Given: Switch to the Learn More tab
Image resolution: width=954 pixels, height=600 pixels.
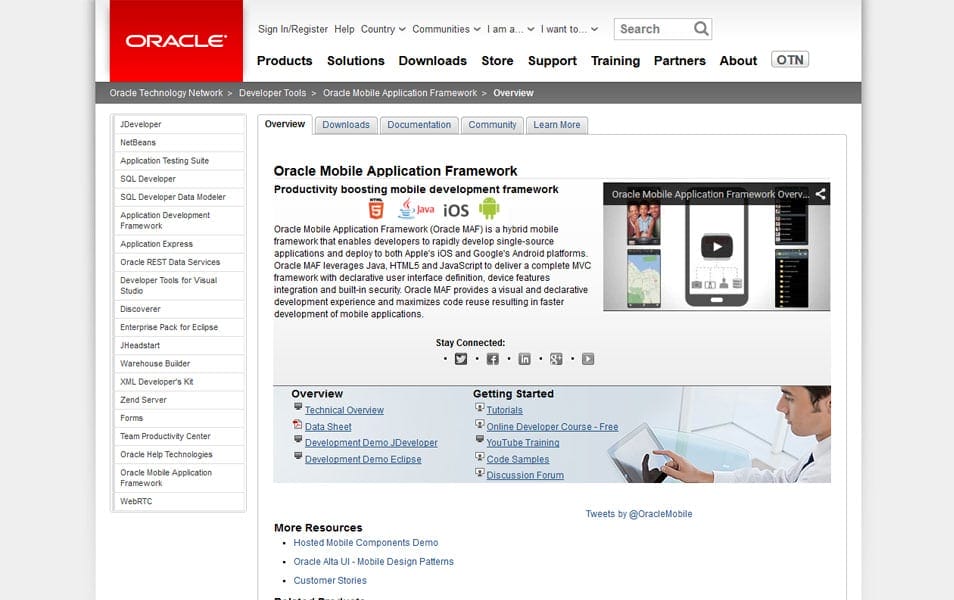Looking at the screenshot, I should 557,125.
